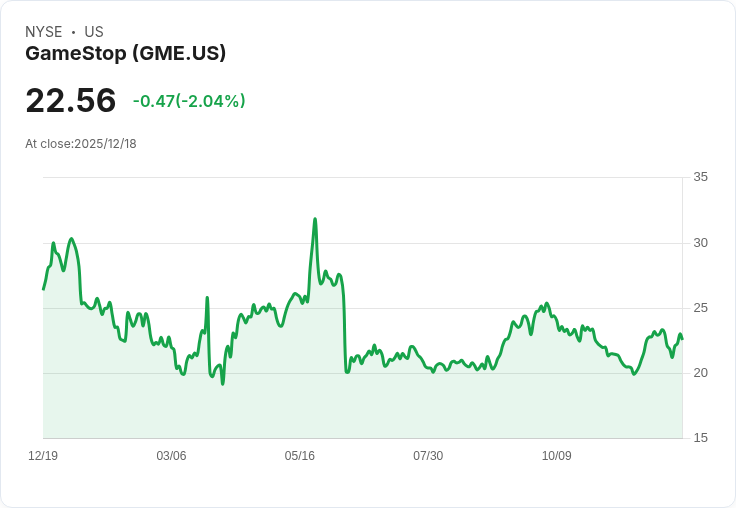
Task: Click the 30 label on the price axis
Action: pos(700,243)
